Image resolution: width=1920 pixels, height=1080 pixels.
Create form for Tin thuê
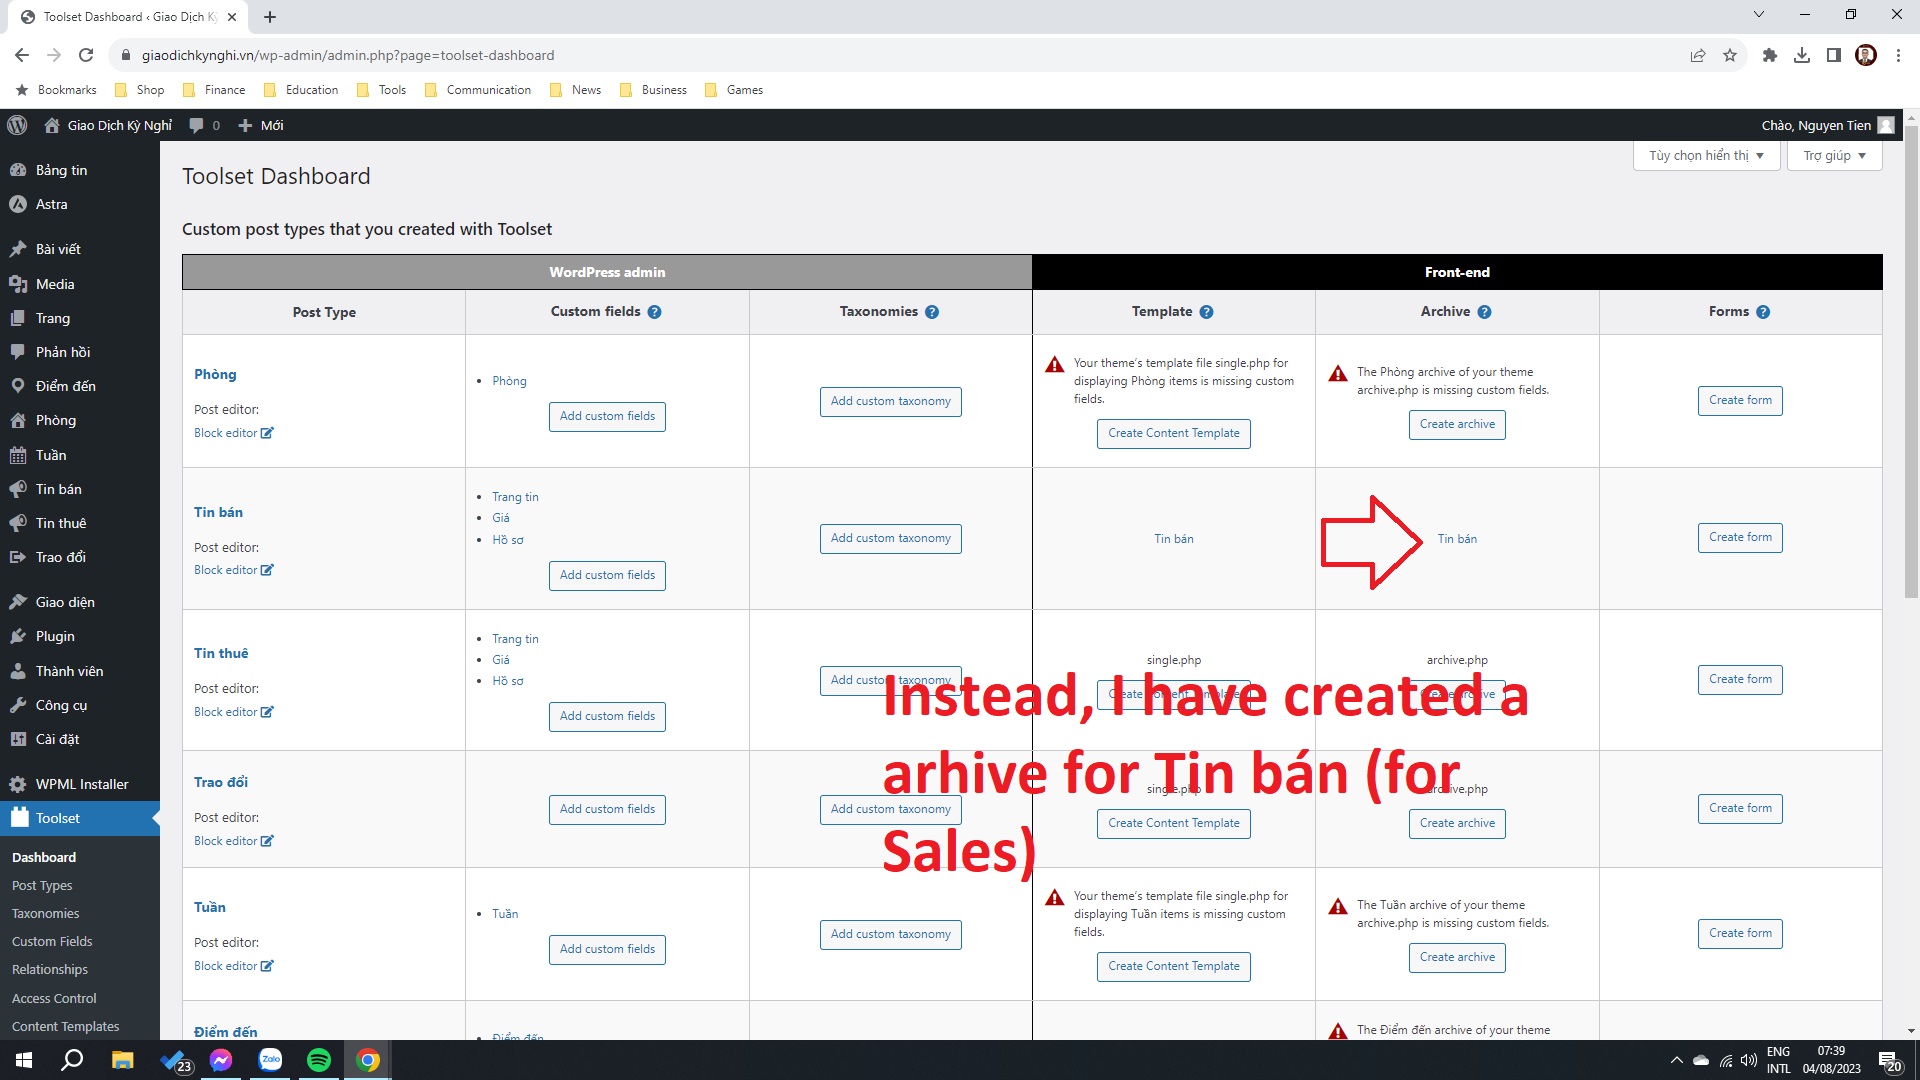[1740, 679]
